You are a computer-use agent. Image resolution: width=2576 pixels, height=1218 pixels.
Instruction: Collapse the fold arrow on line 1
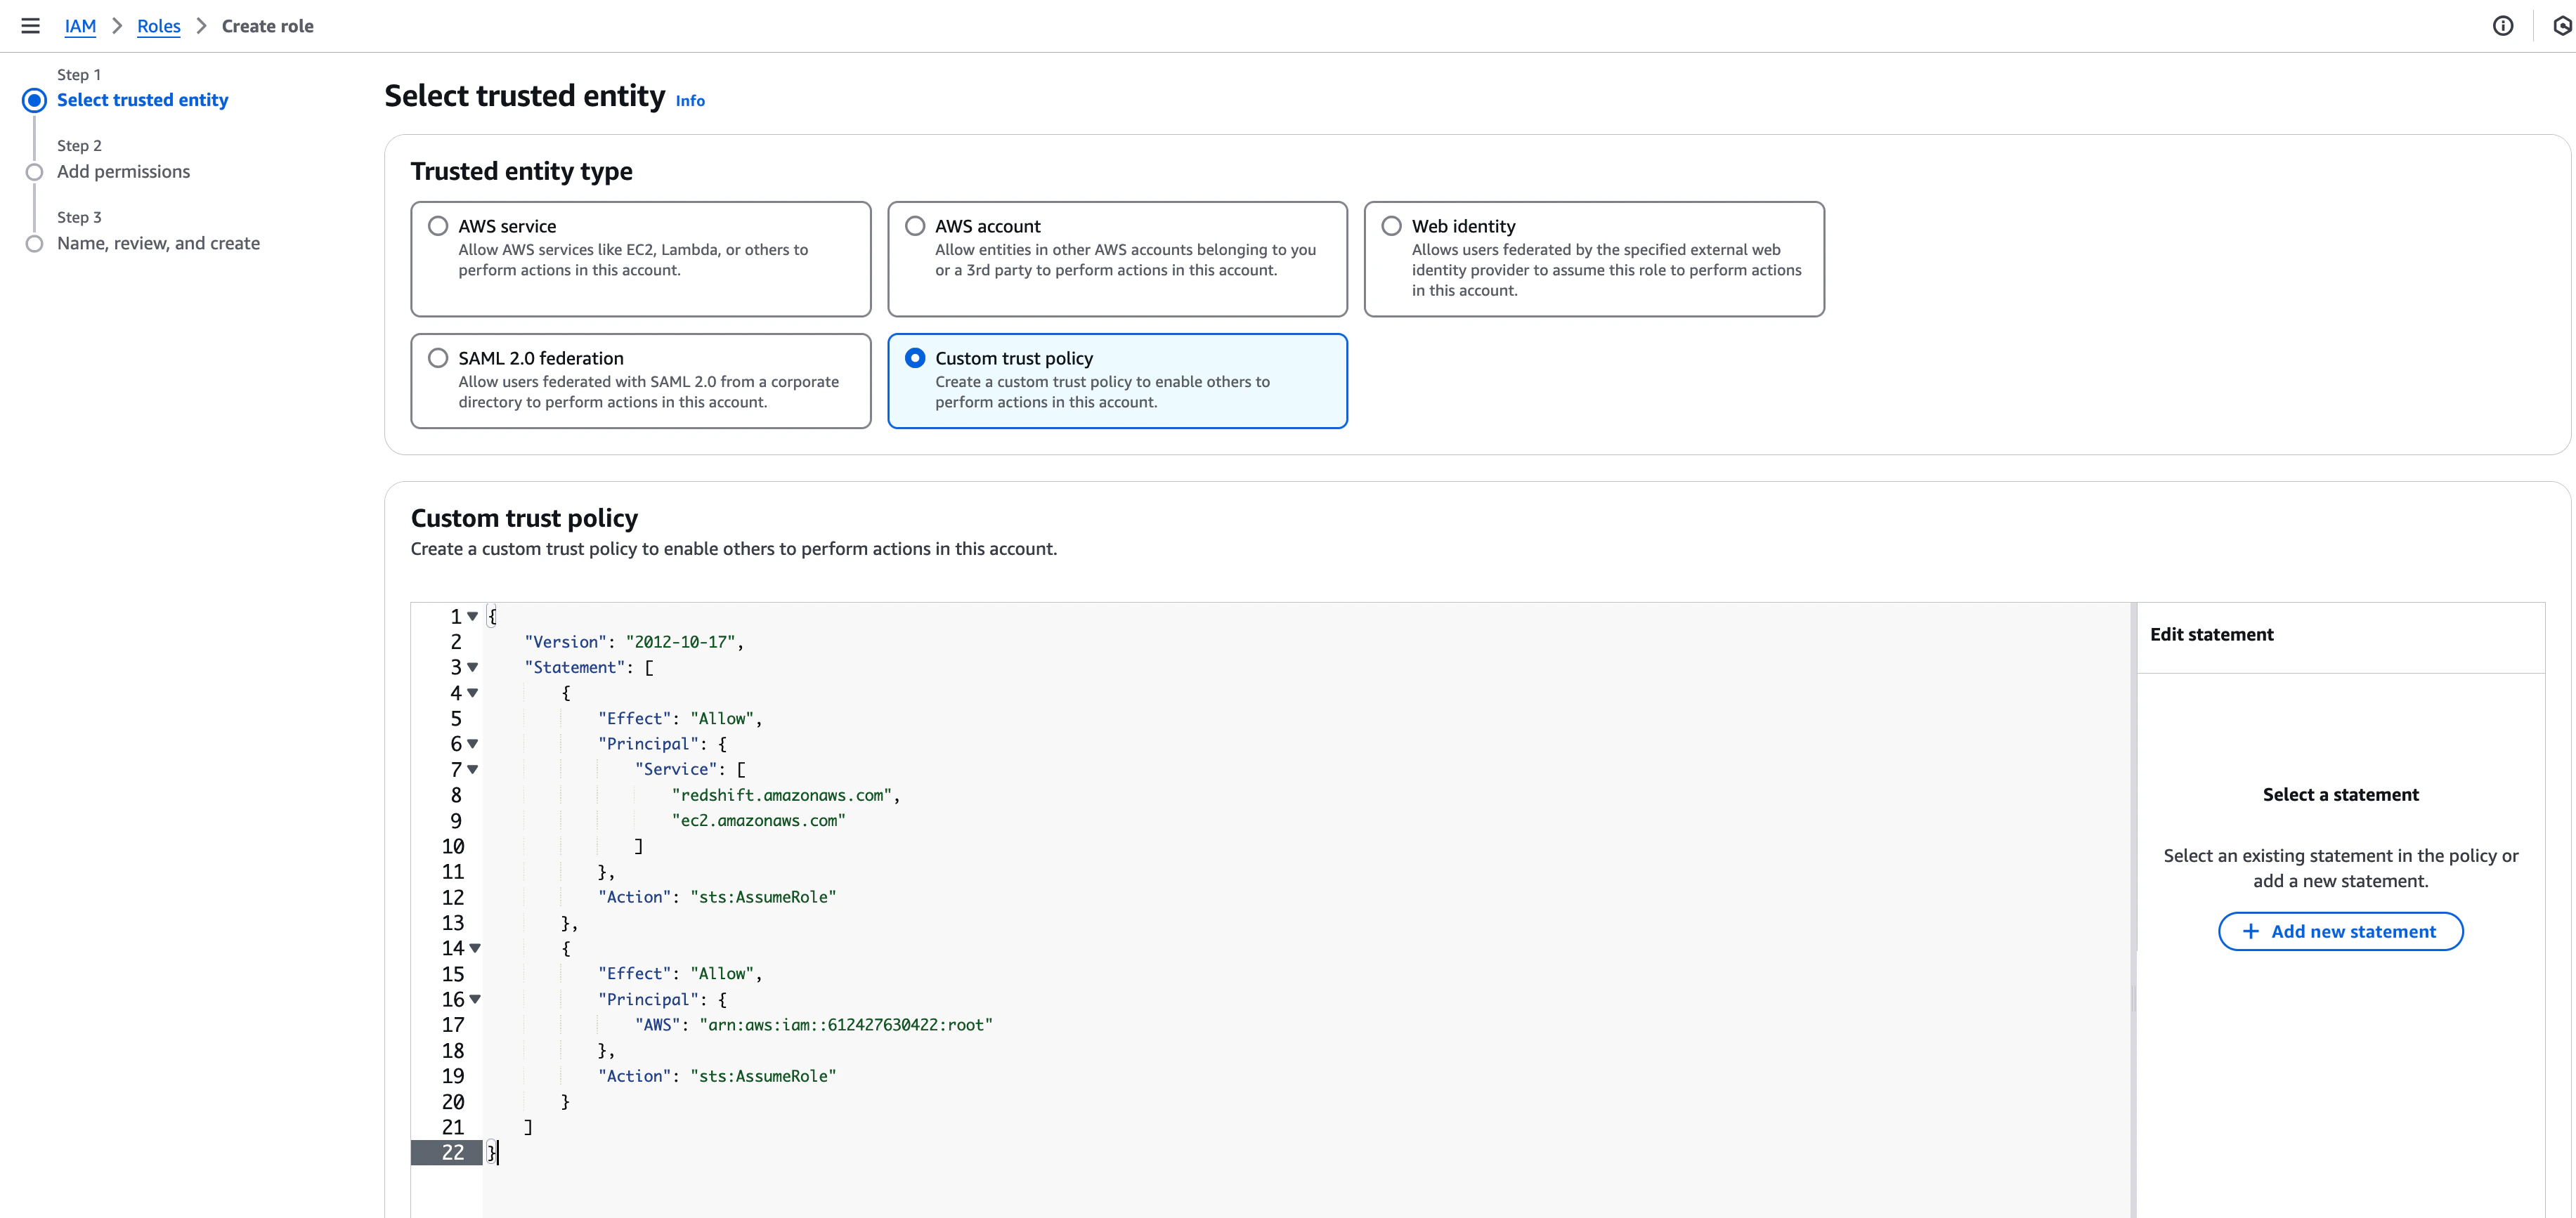pyautogui.click(x=473, y=617)
